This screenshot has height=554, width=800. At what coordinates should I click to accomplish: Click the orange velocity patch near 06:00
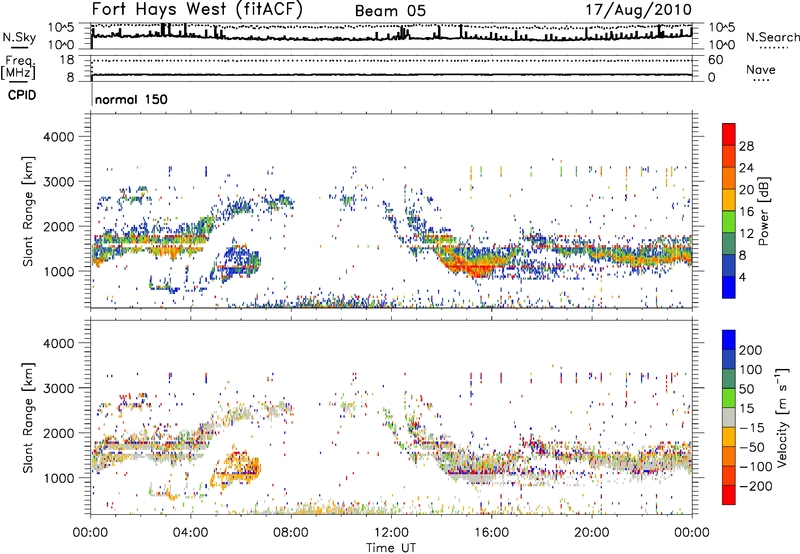click(237, 466)
